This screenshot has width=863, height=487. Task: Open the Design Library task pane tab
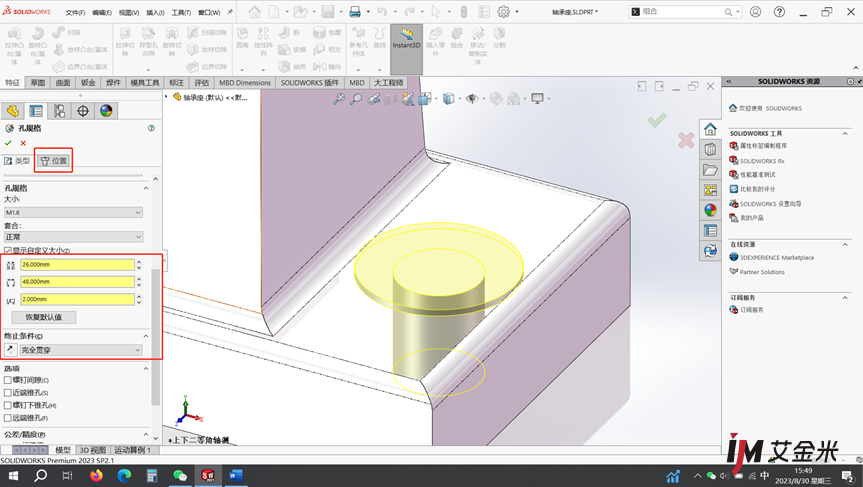(711, 149)
